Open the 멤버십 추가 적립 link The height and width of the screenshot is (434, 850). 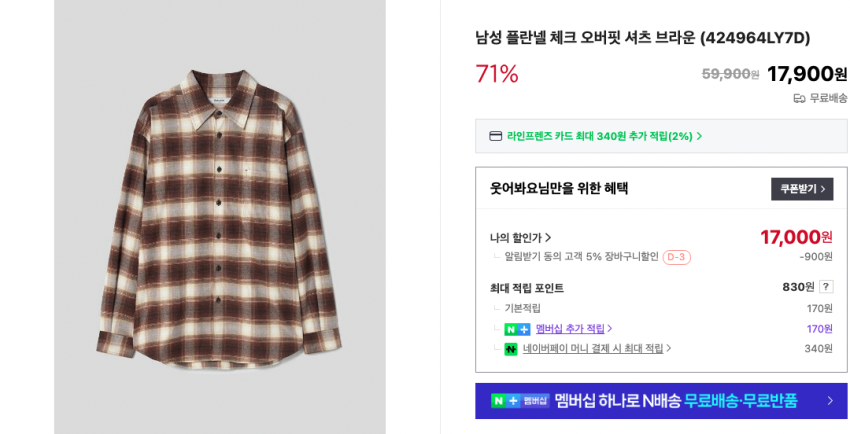(x=570, y=329)
